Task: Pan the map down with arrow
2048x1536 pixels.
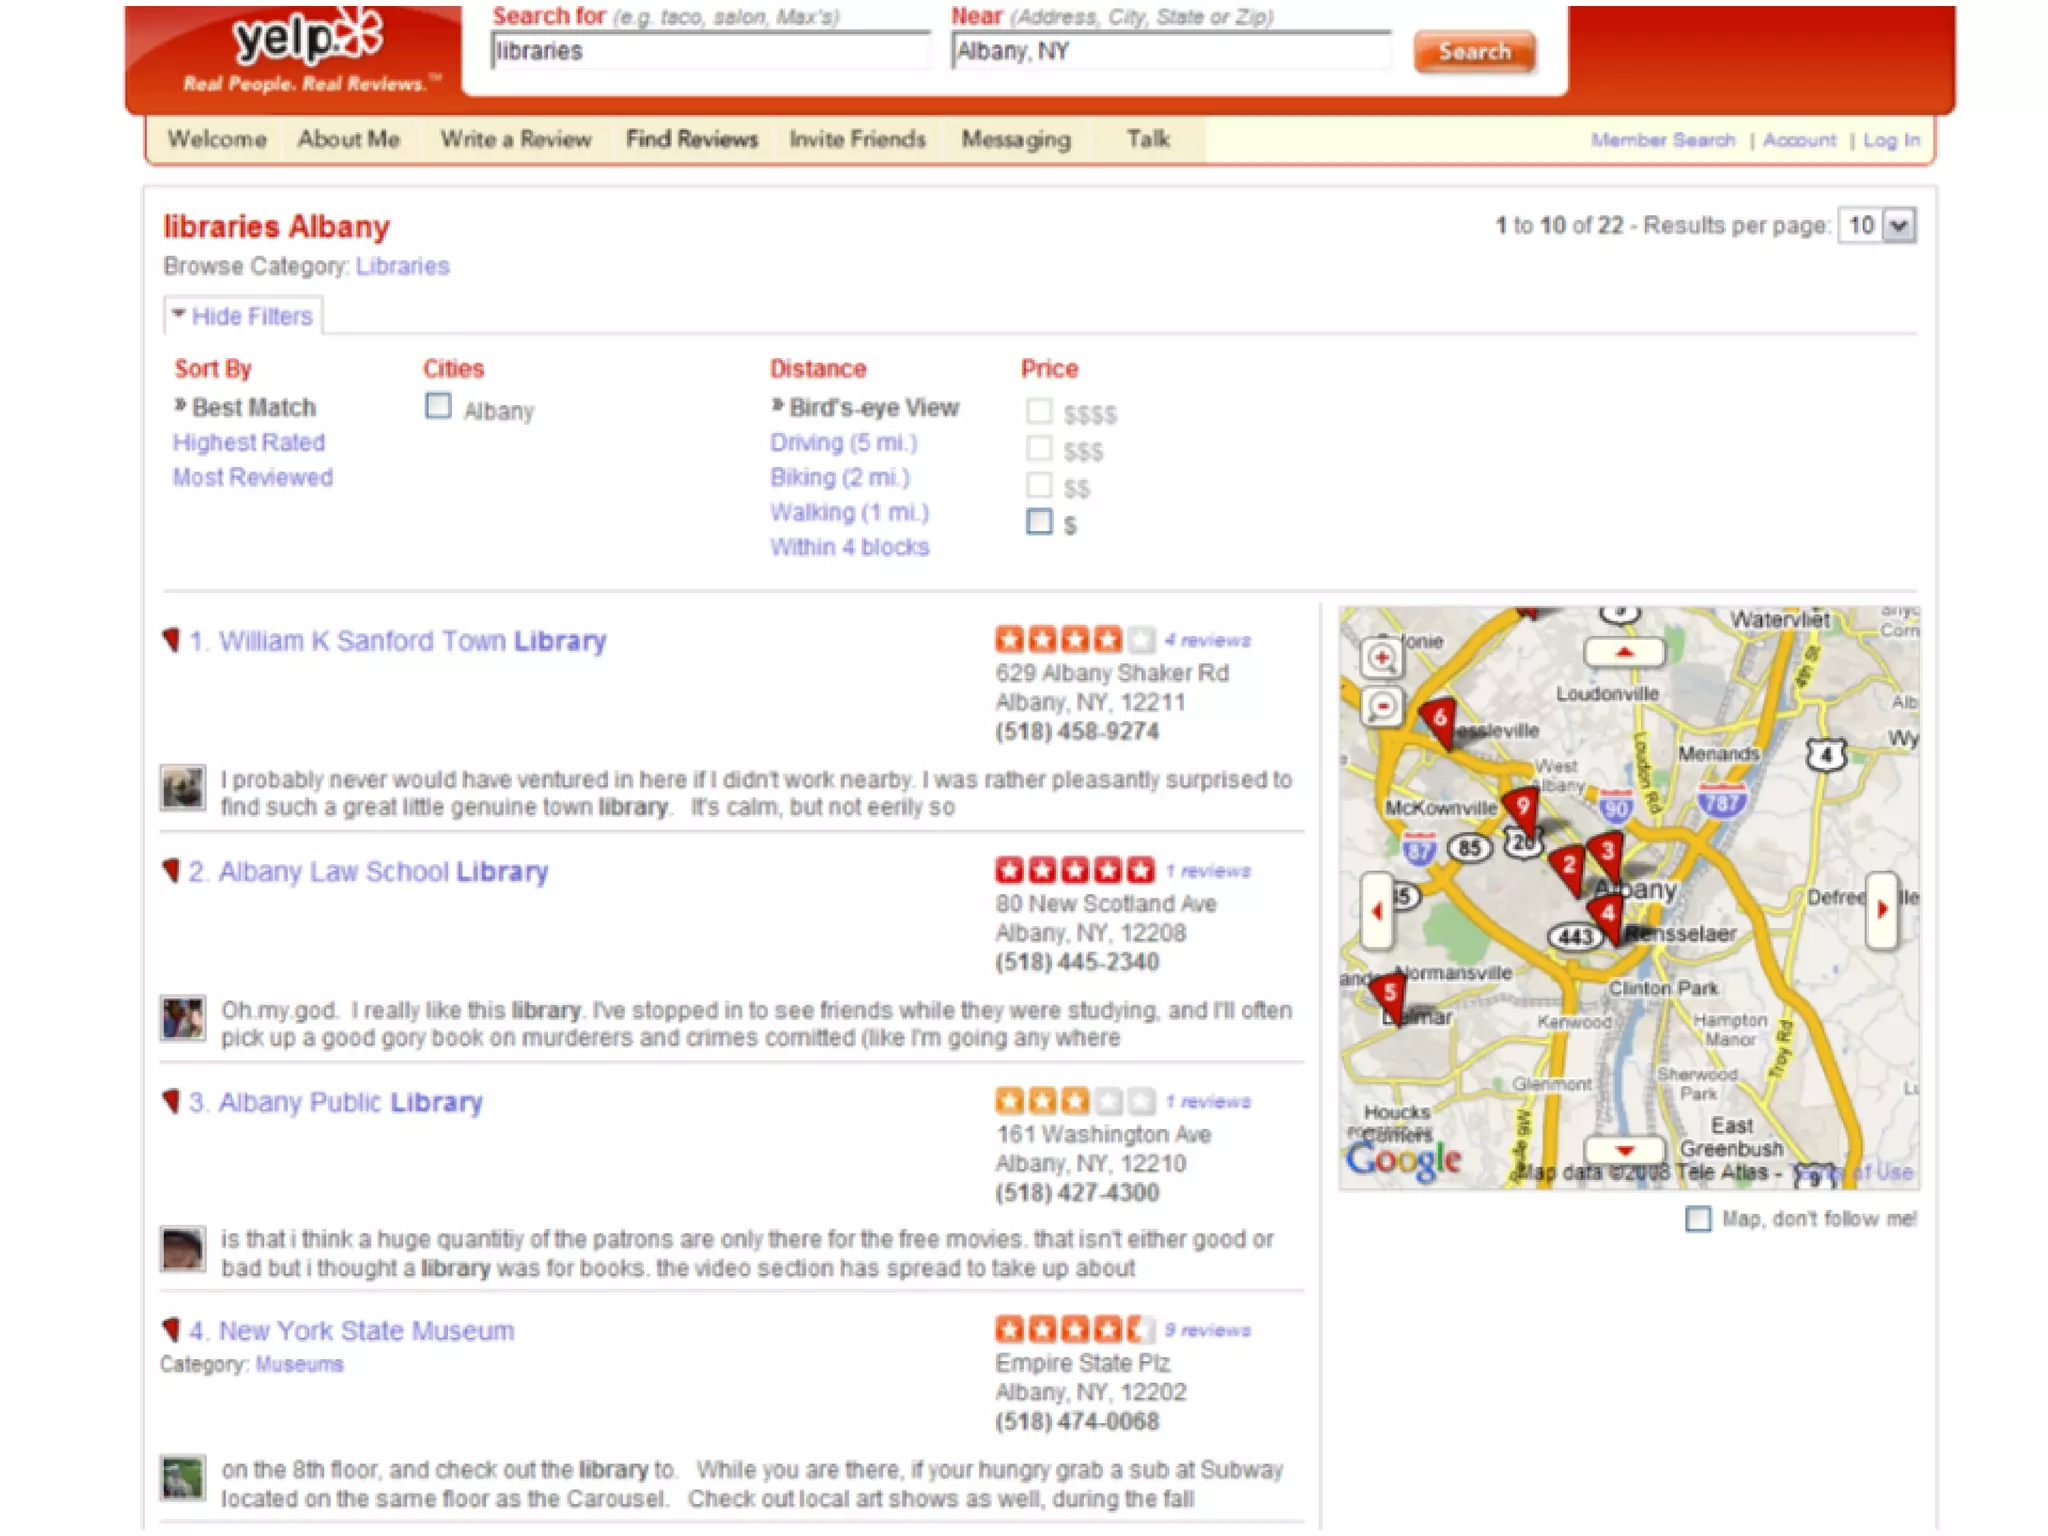Action: (1624, 1150)
